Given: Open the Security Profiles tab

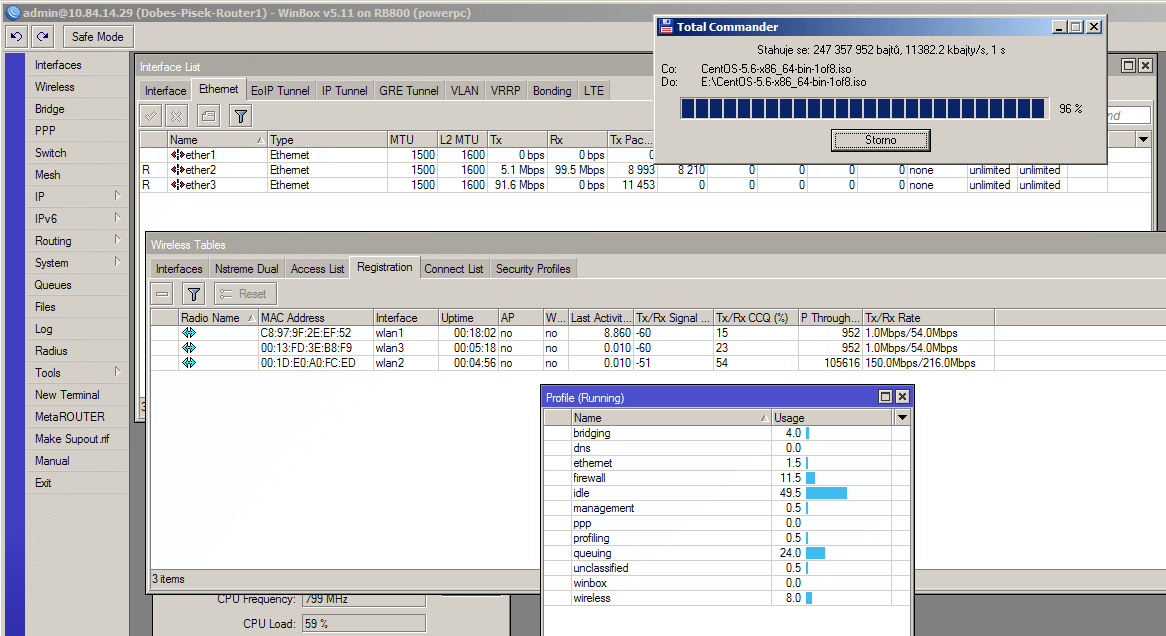Looking at the screenshot, I should (533, 269).
